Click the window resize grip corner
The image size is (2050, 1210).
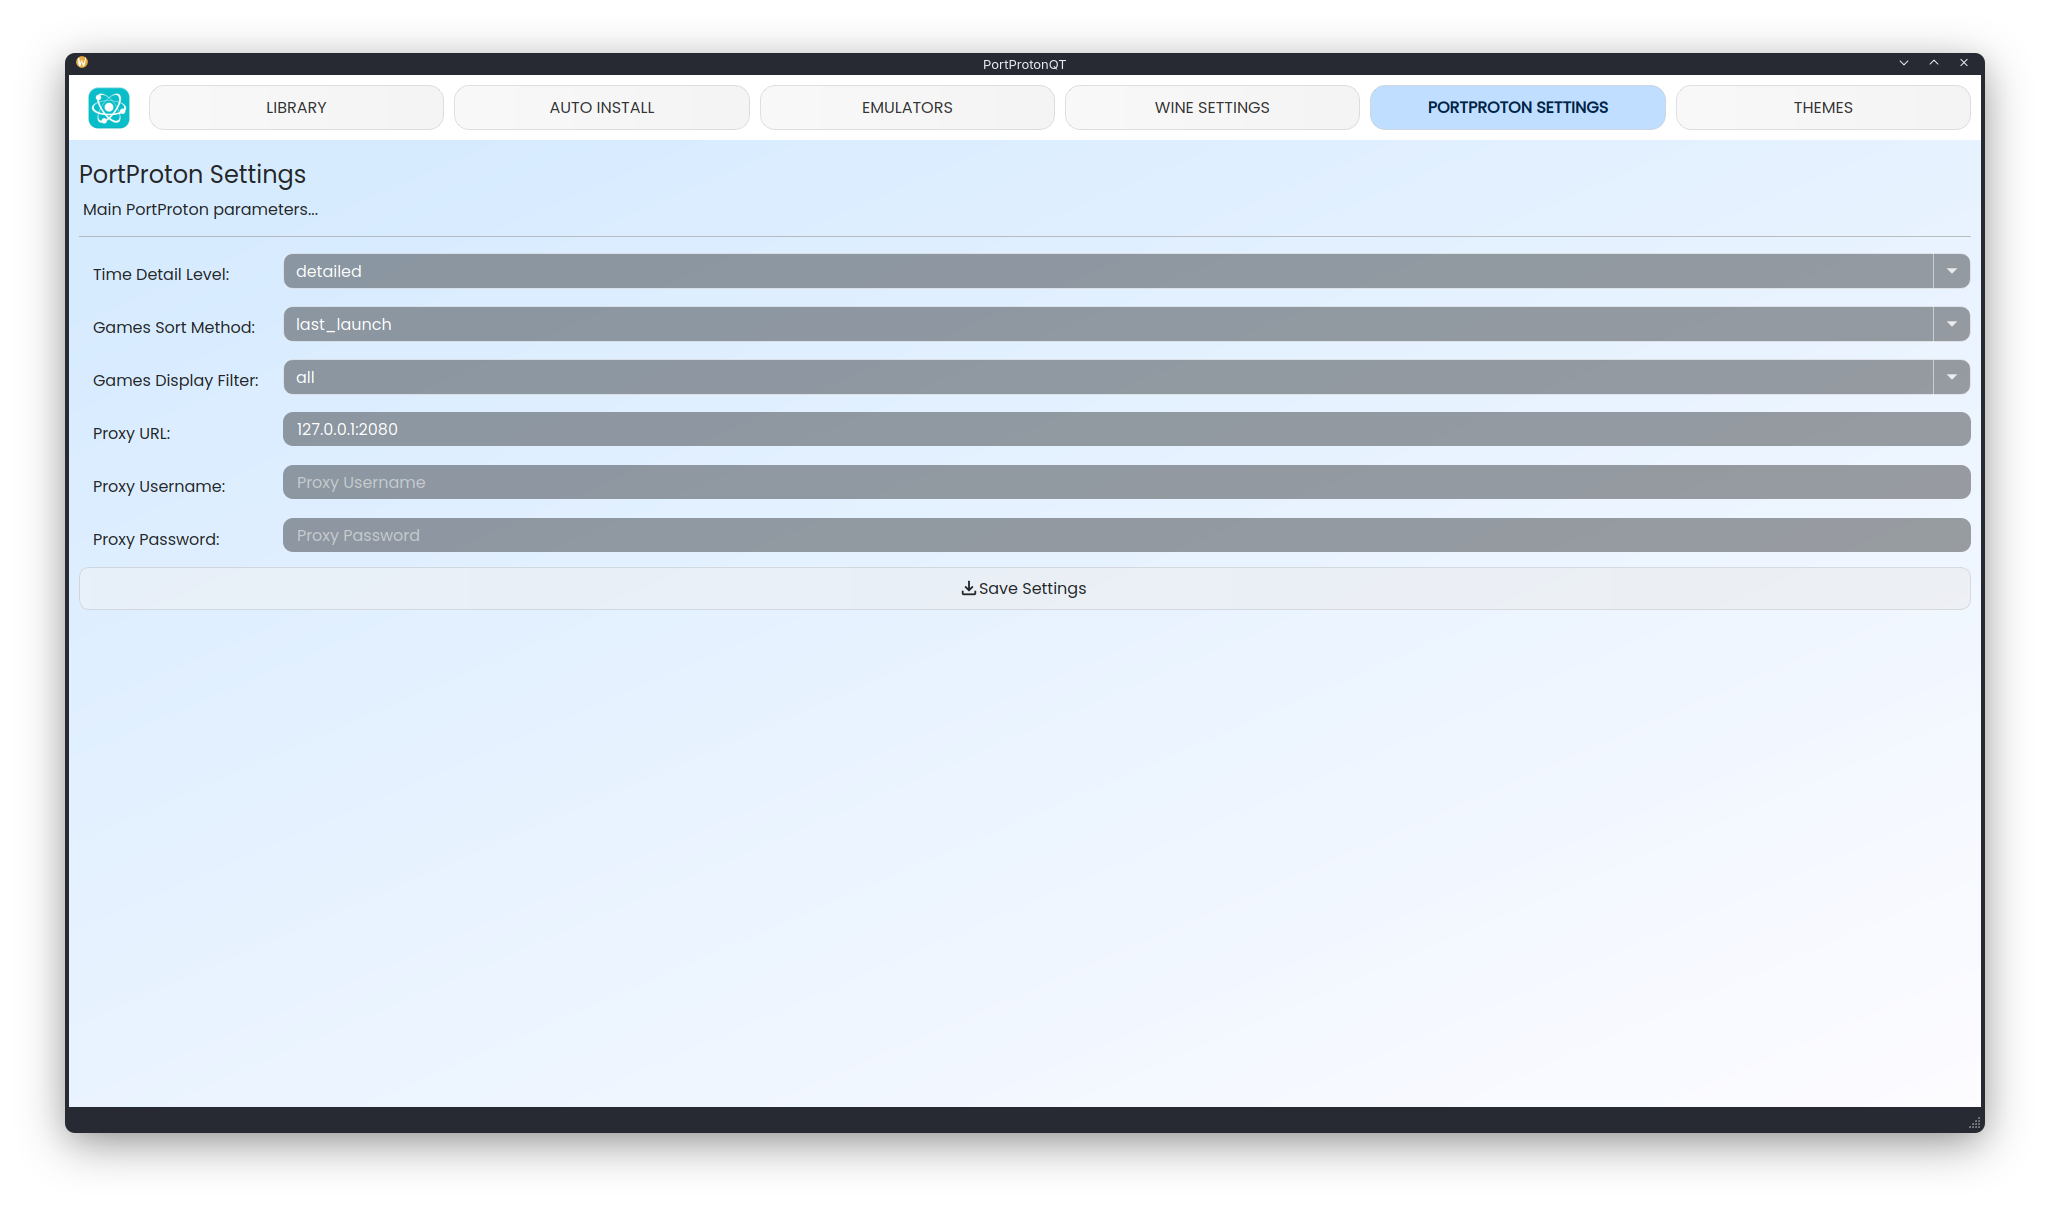(x=1974, y=1123)
